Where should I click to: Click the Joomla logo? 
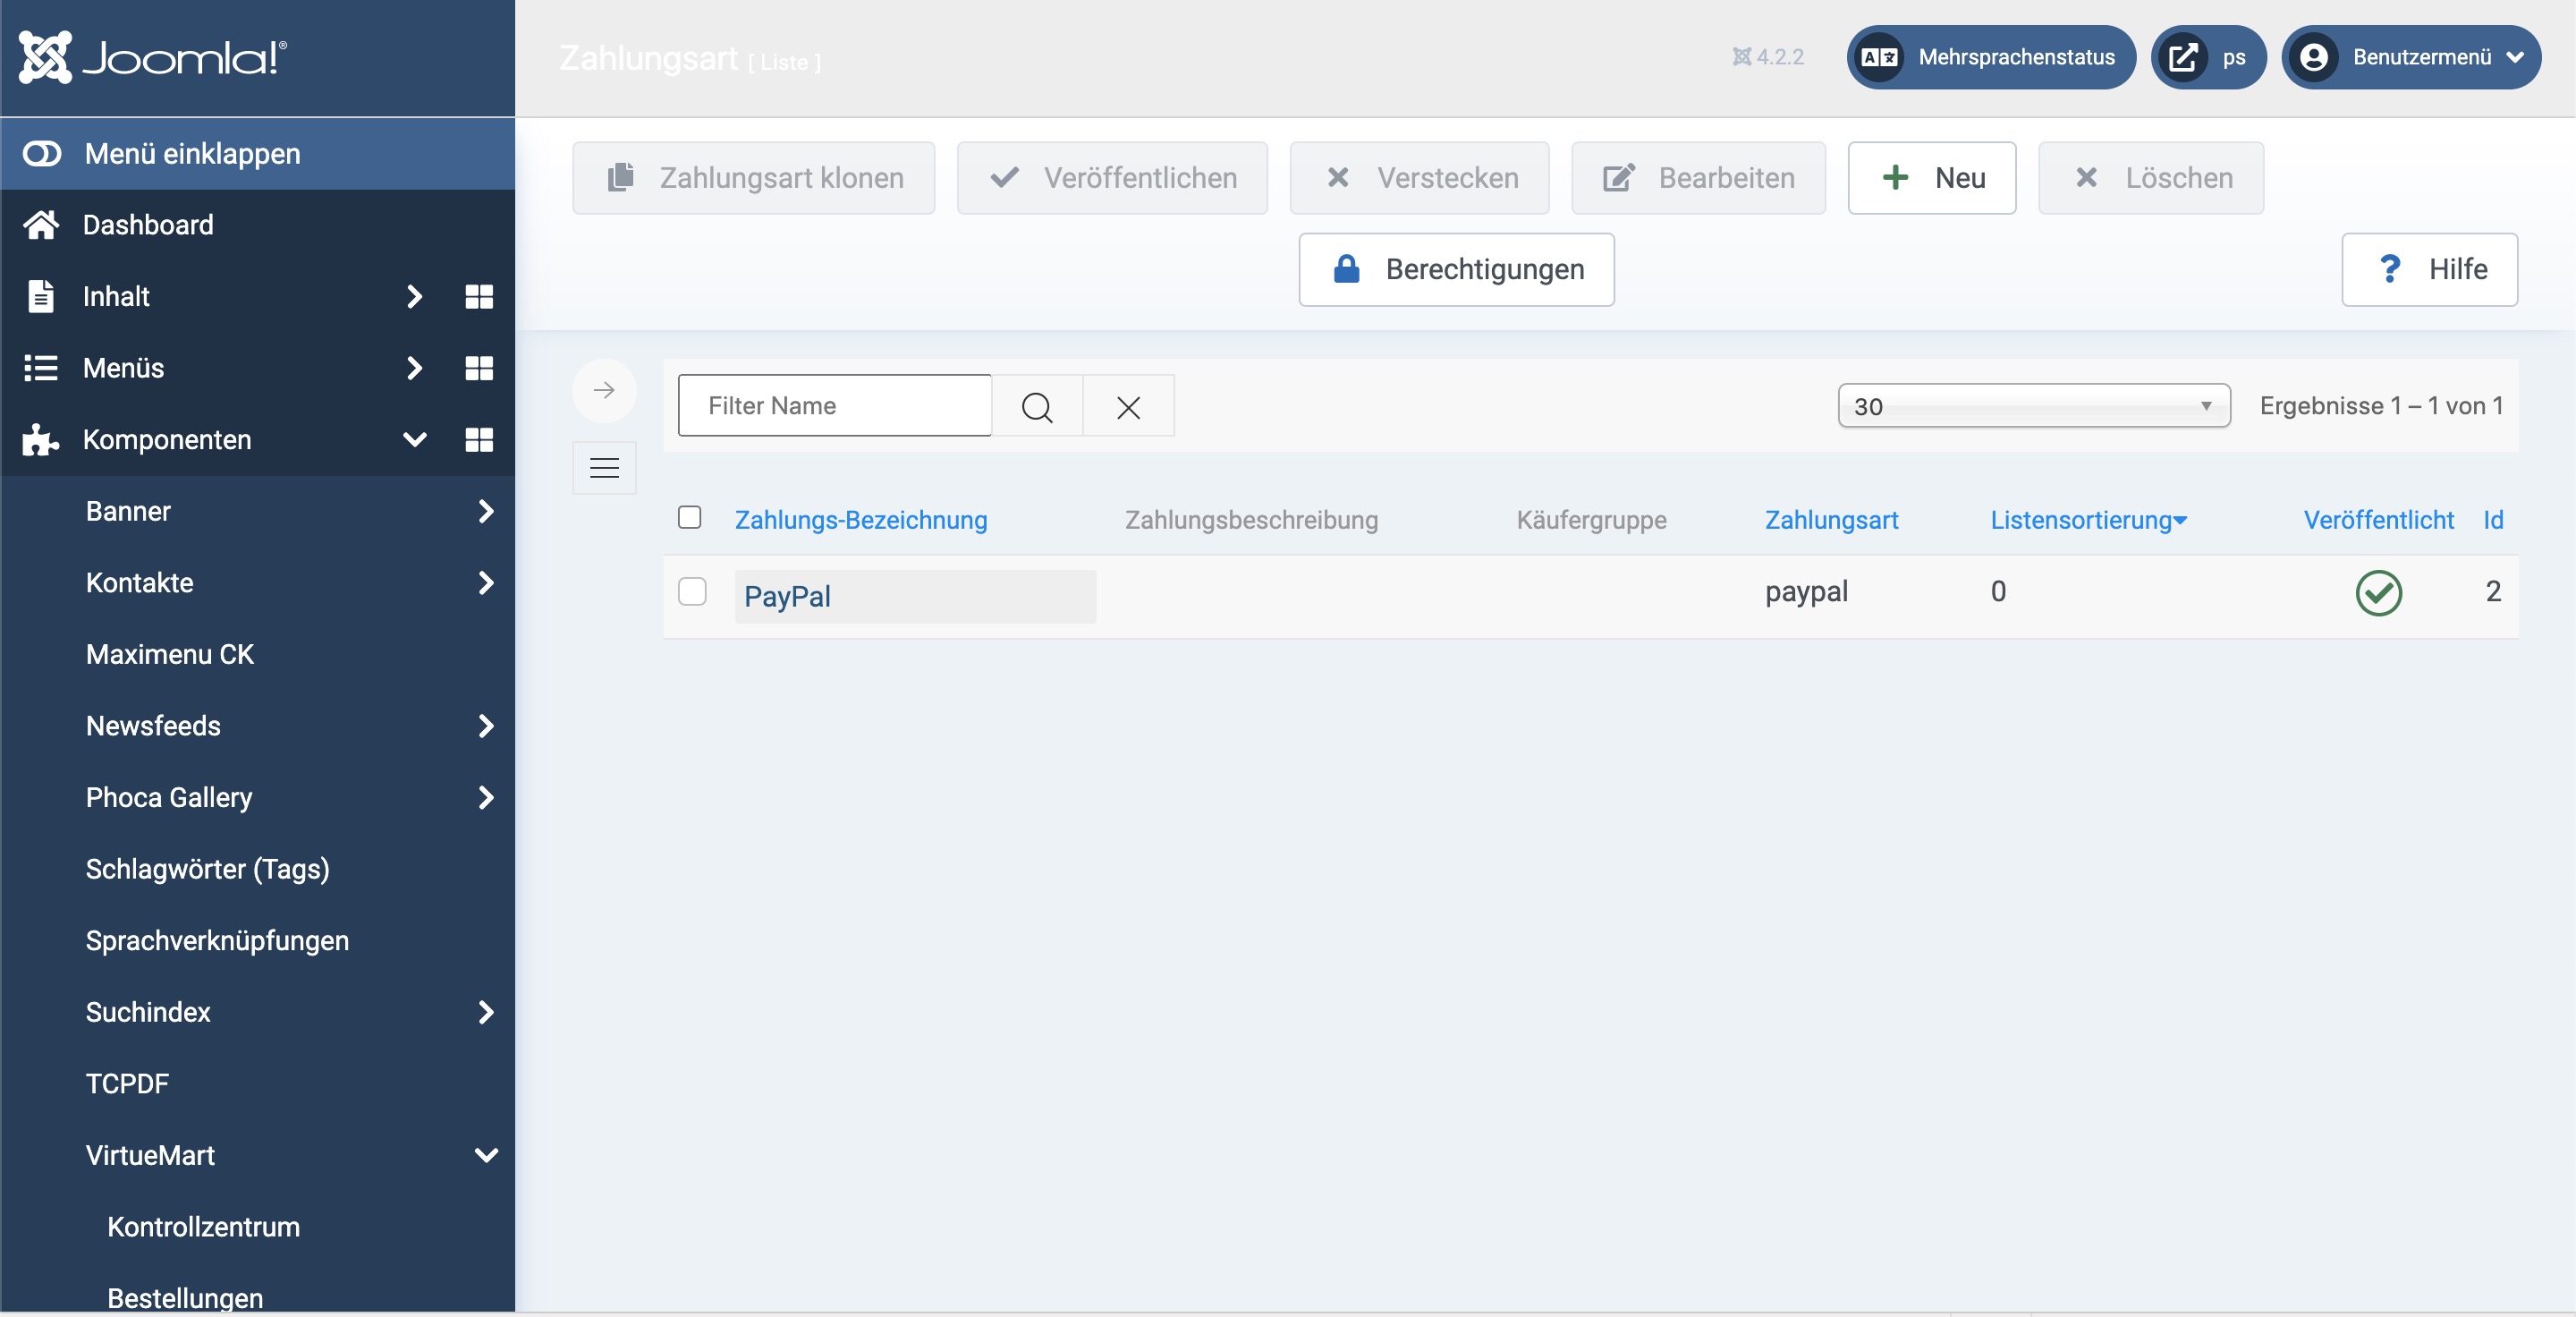tap(153, 57)
